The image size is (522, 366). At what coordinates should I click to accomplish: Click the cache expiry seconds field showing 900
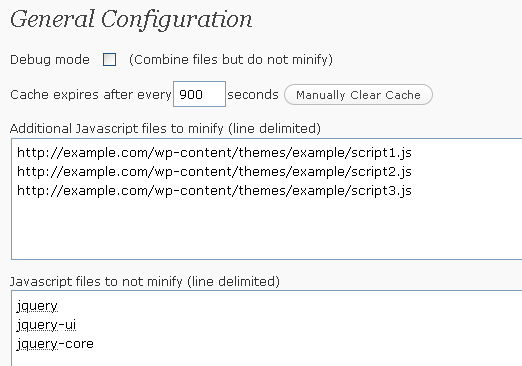[199, 94]
